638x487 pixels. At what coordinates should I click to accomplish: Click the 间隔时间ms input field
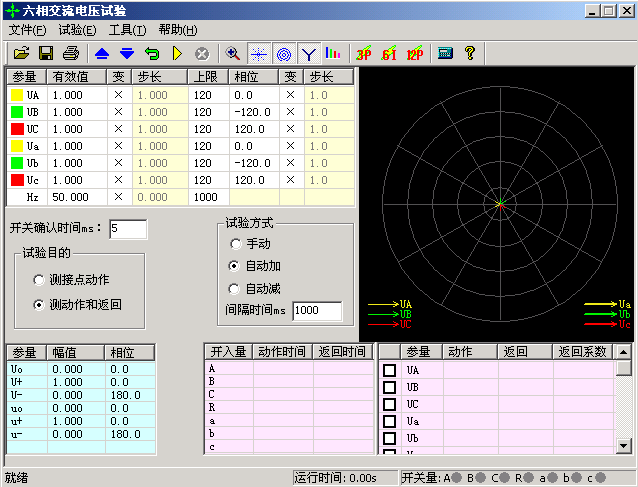tap(316, 311)
